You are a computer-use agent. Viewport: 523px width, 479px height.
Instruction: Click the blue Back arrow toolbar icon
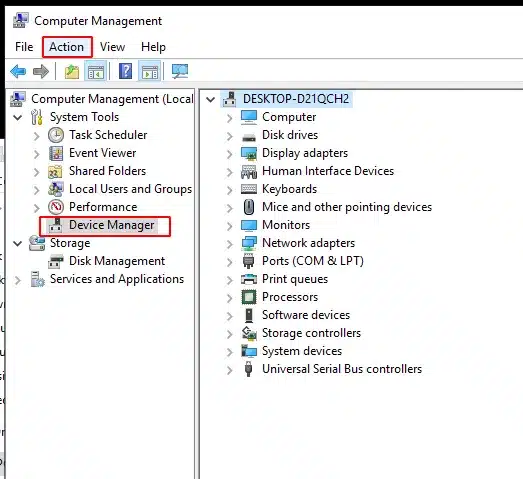tap(18, 71)
